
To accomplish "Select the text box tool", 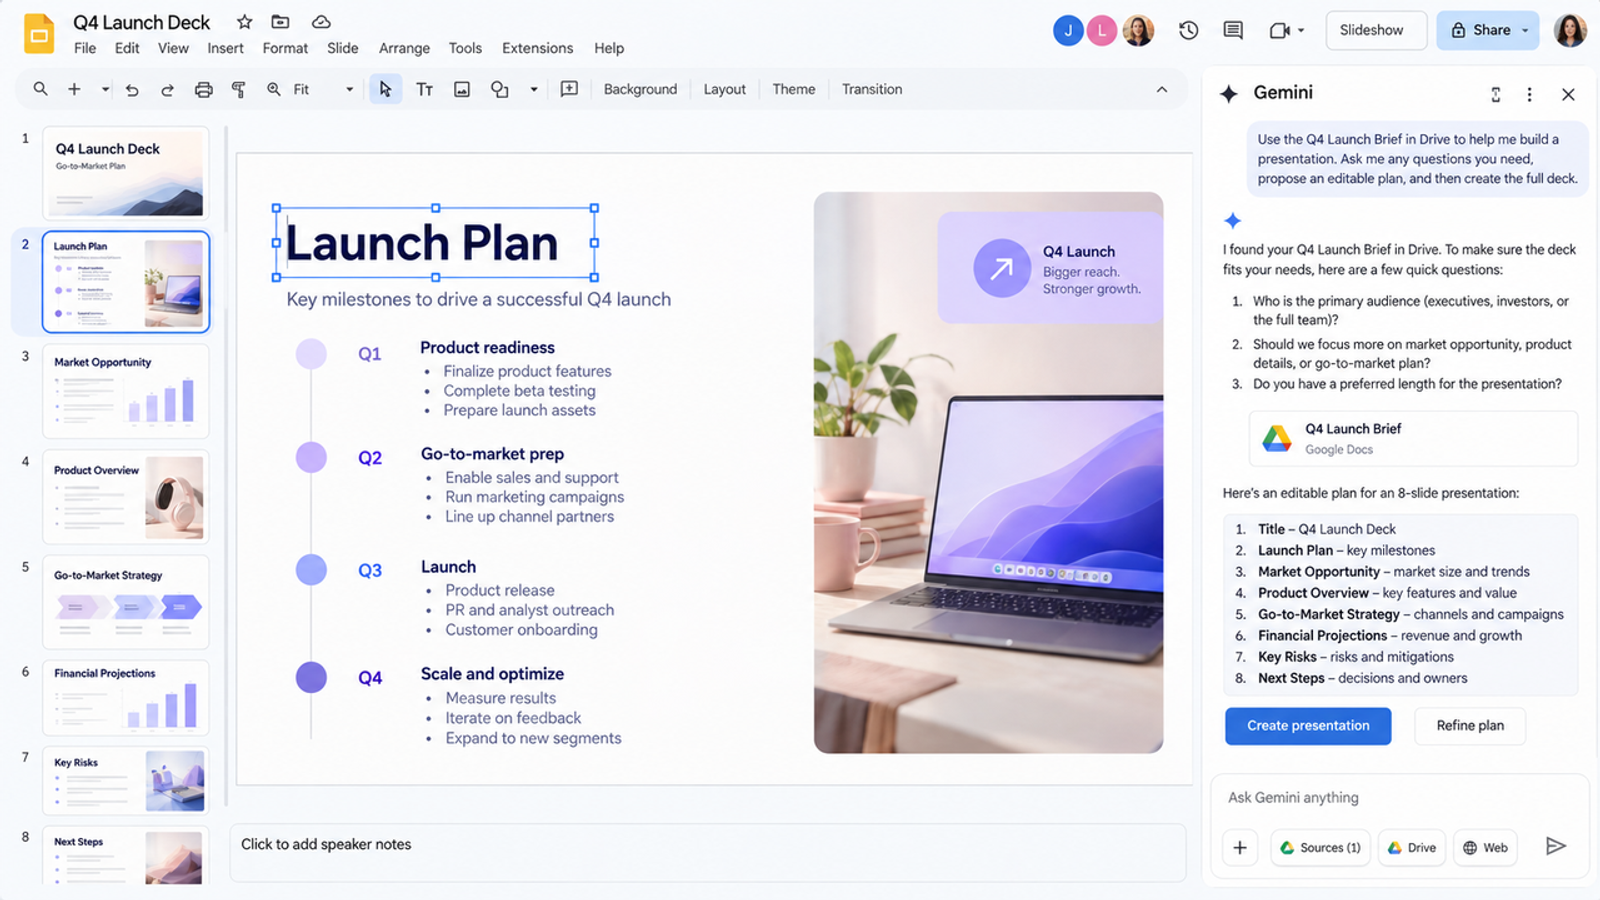I will click(x=424, y=89).
